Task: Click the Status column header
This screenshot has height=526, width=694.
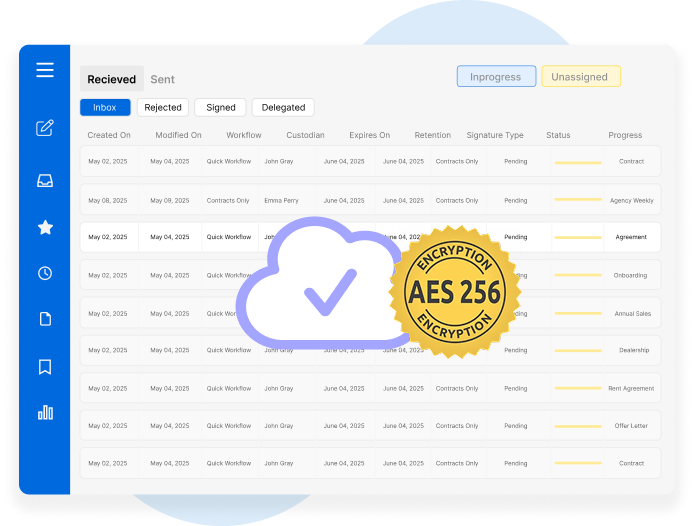Action: tap(558, 135)
